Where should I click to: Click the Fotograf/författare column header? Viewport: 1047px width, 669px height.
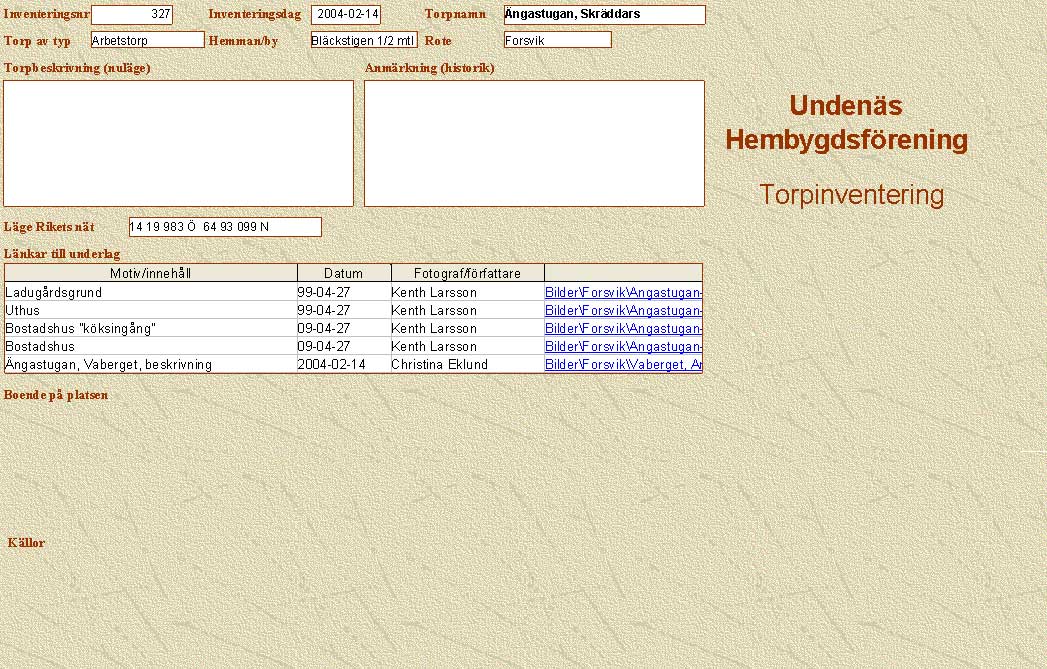467,273
